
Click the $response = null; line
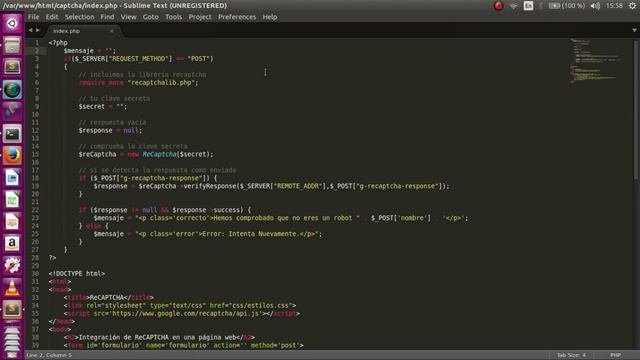point(110,130)
